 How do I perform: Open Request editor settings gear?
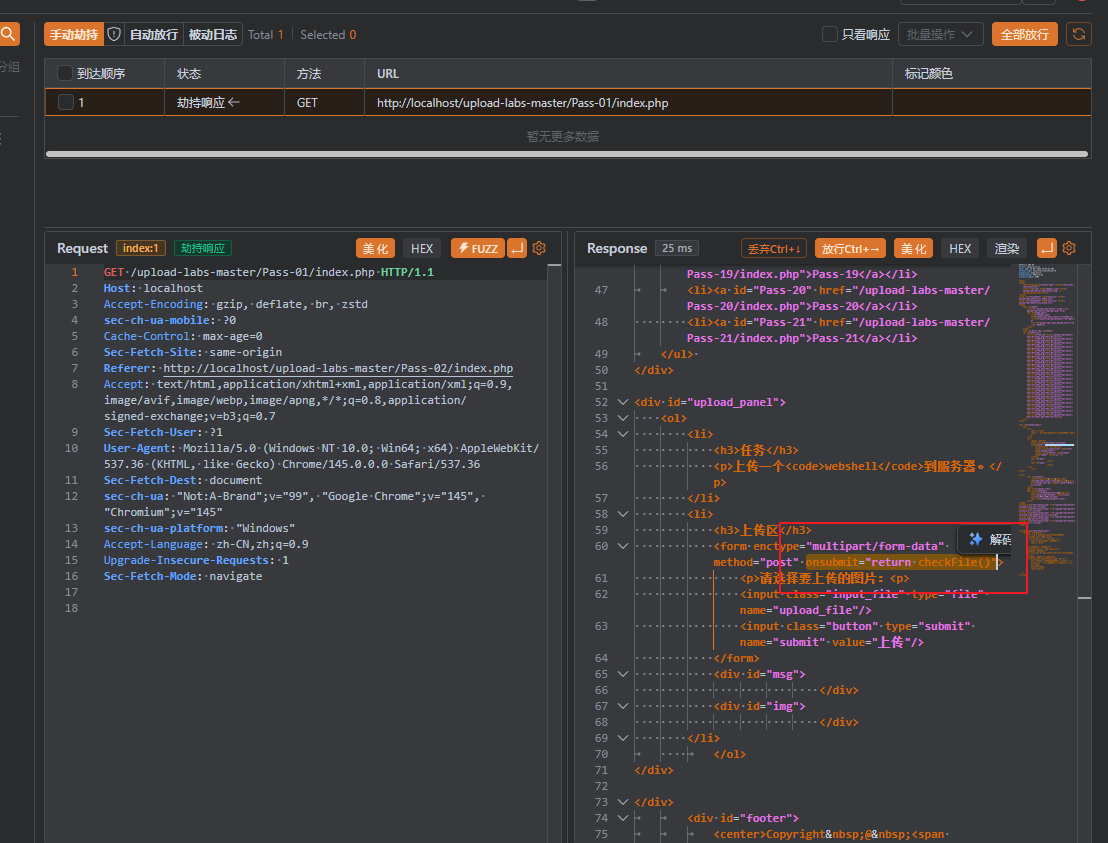click(539, 248)
